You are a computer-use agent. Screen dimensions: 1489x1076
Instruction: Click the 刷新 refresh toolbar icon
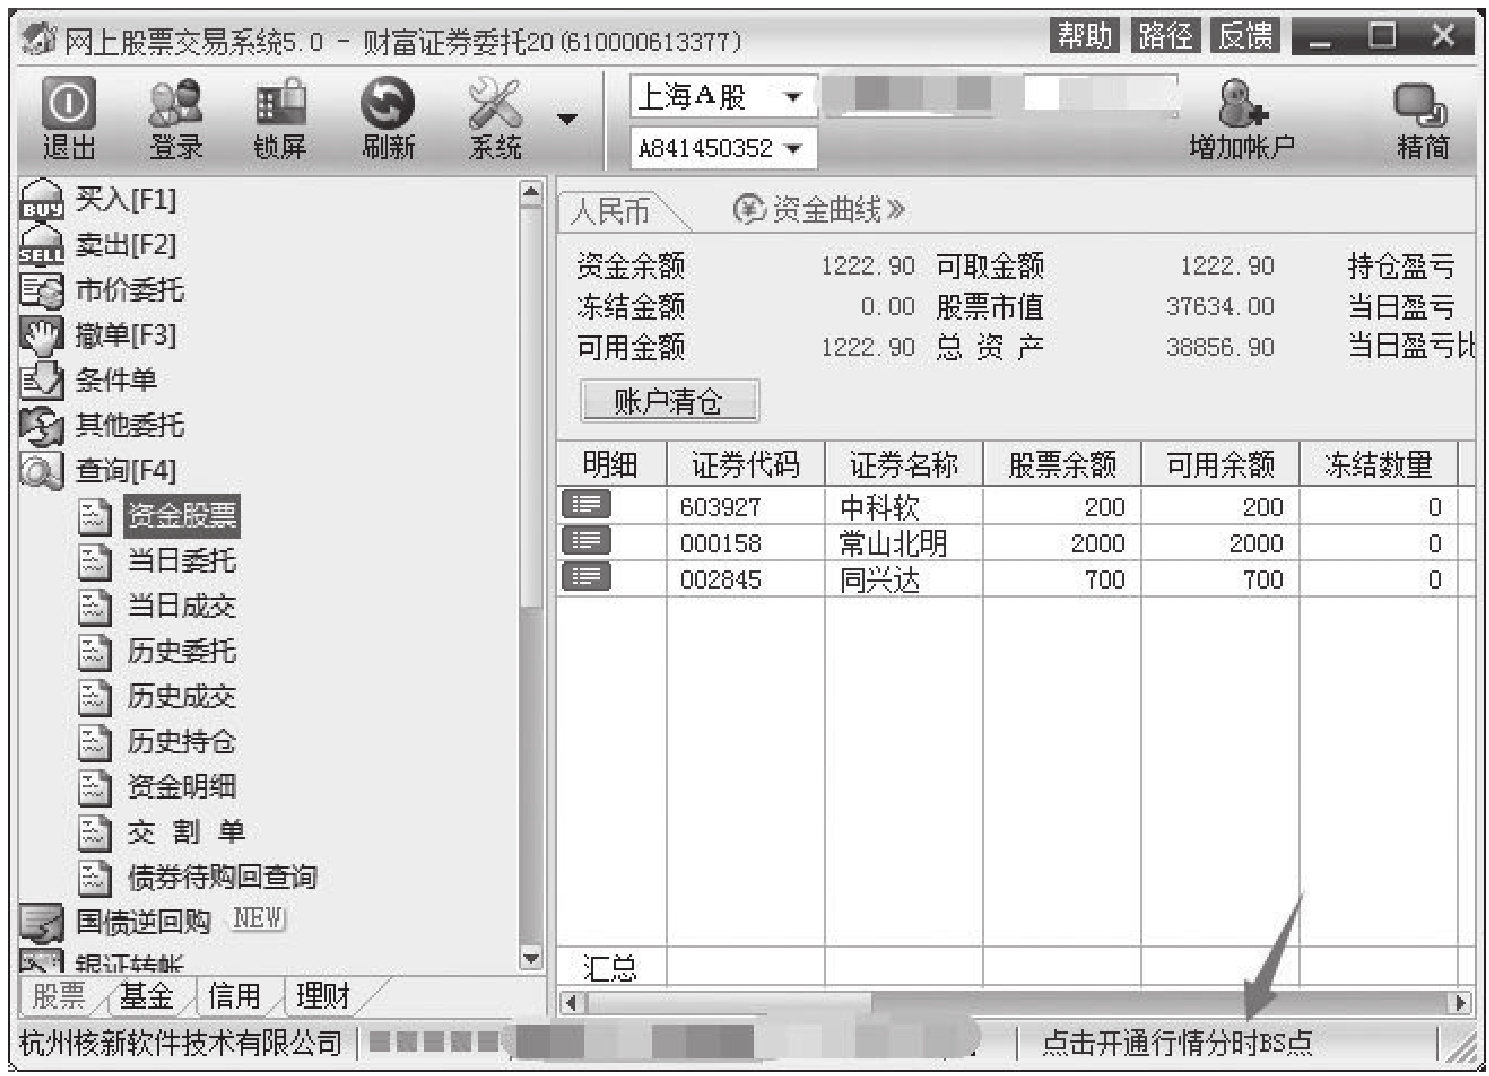(x=388, y=119)
